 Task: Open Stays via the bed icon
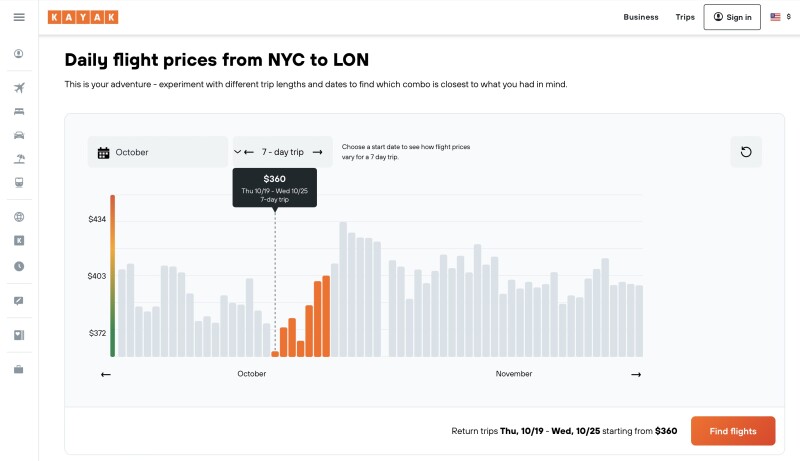(19, 111)
